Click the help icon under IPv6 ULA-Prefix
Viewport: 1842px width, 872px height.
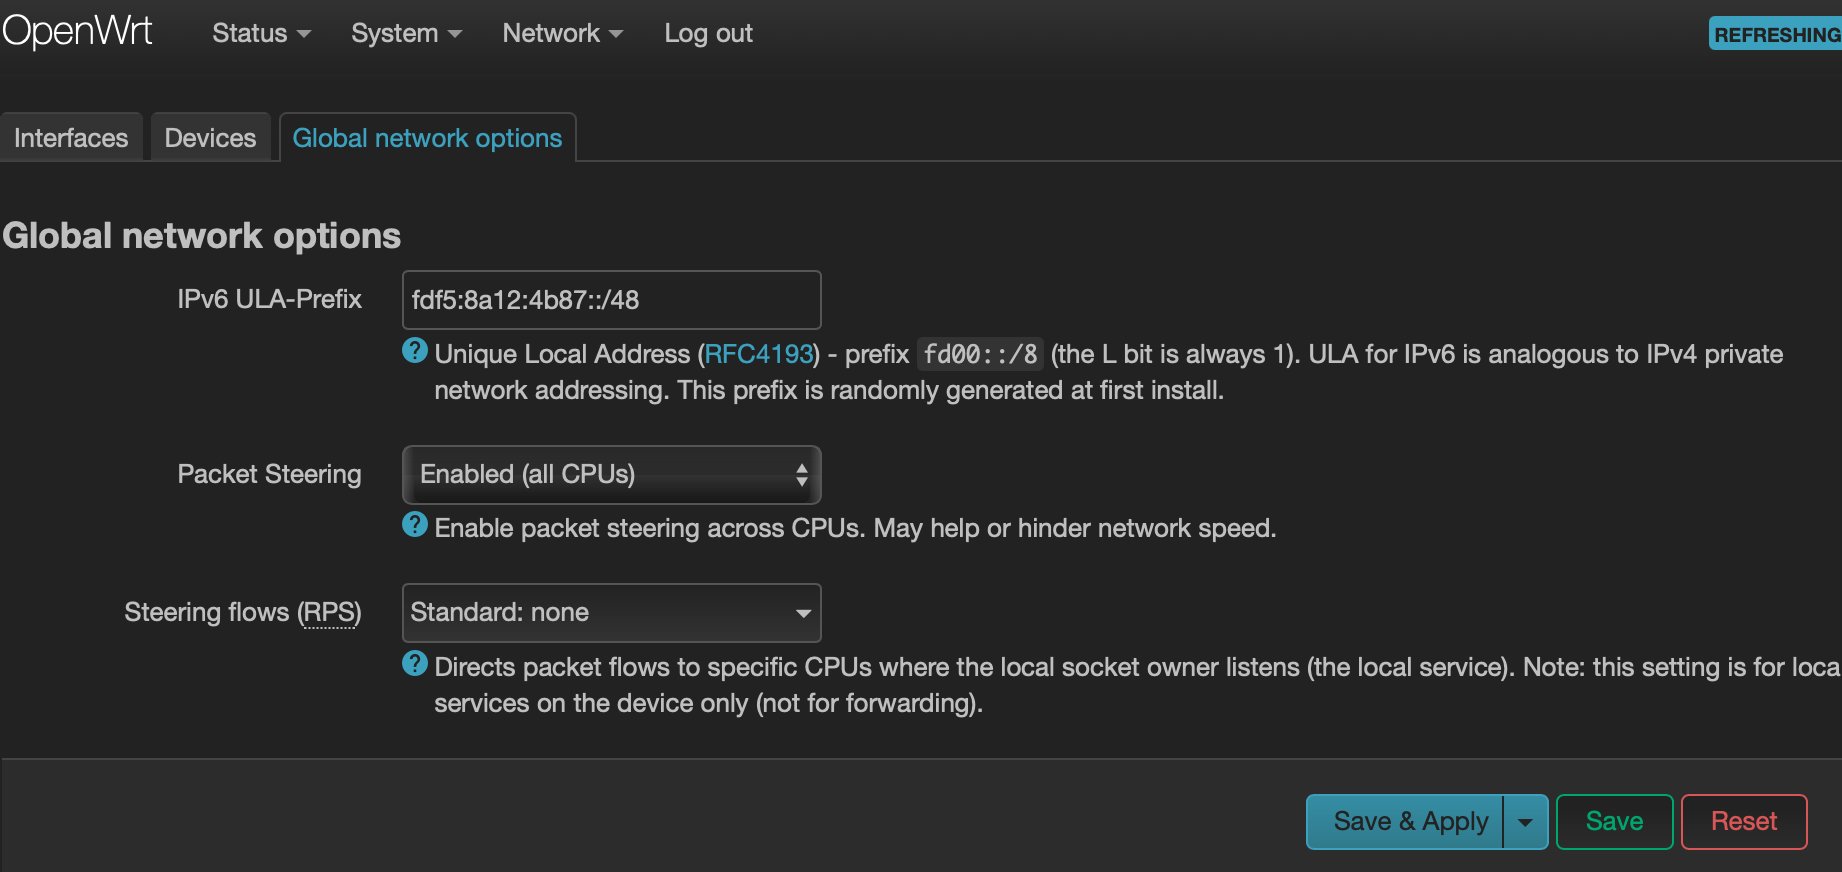pos(415,351)
